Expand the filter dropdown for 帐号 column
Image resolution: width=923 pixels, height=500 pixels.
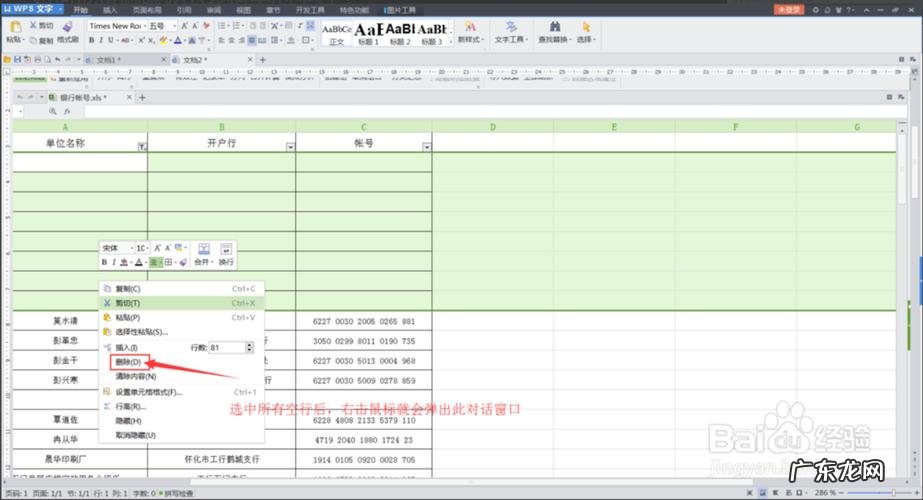(x=426, y=146)
